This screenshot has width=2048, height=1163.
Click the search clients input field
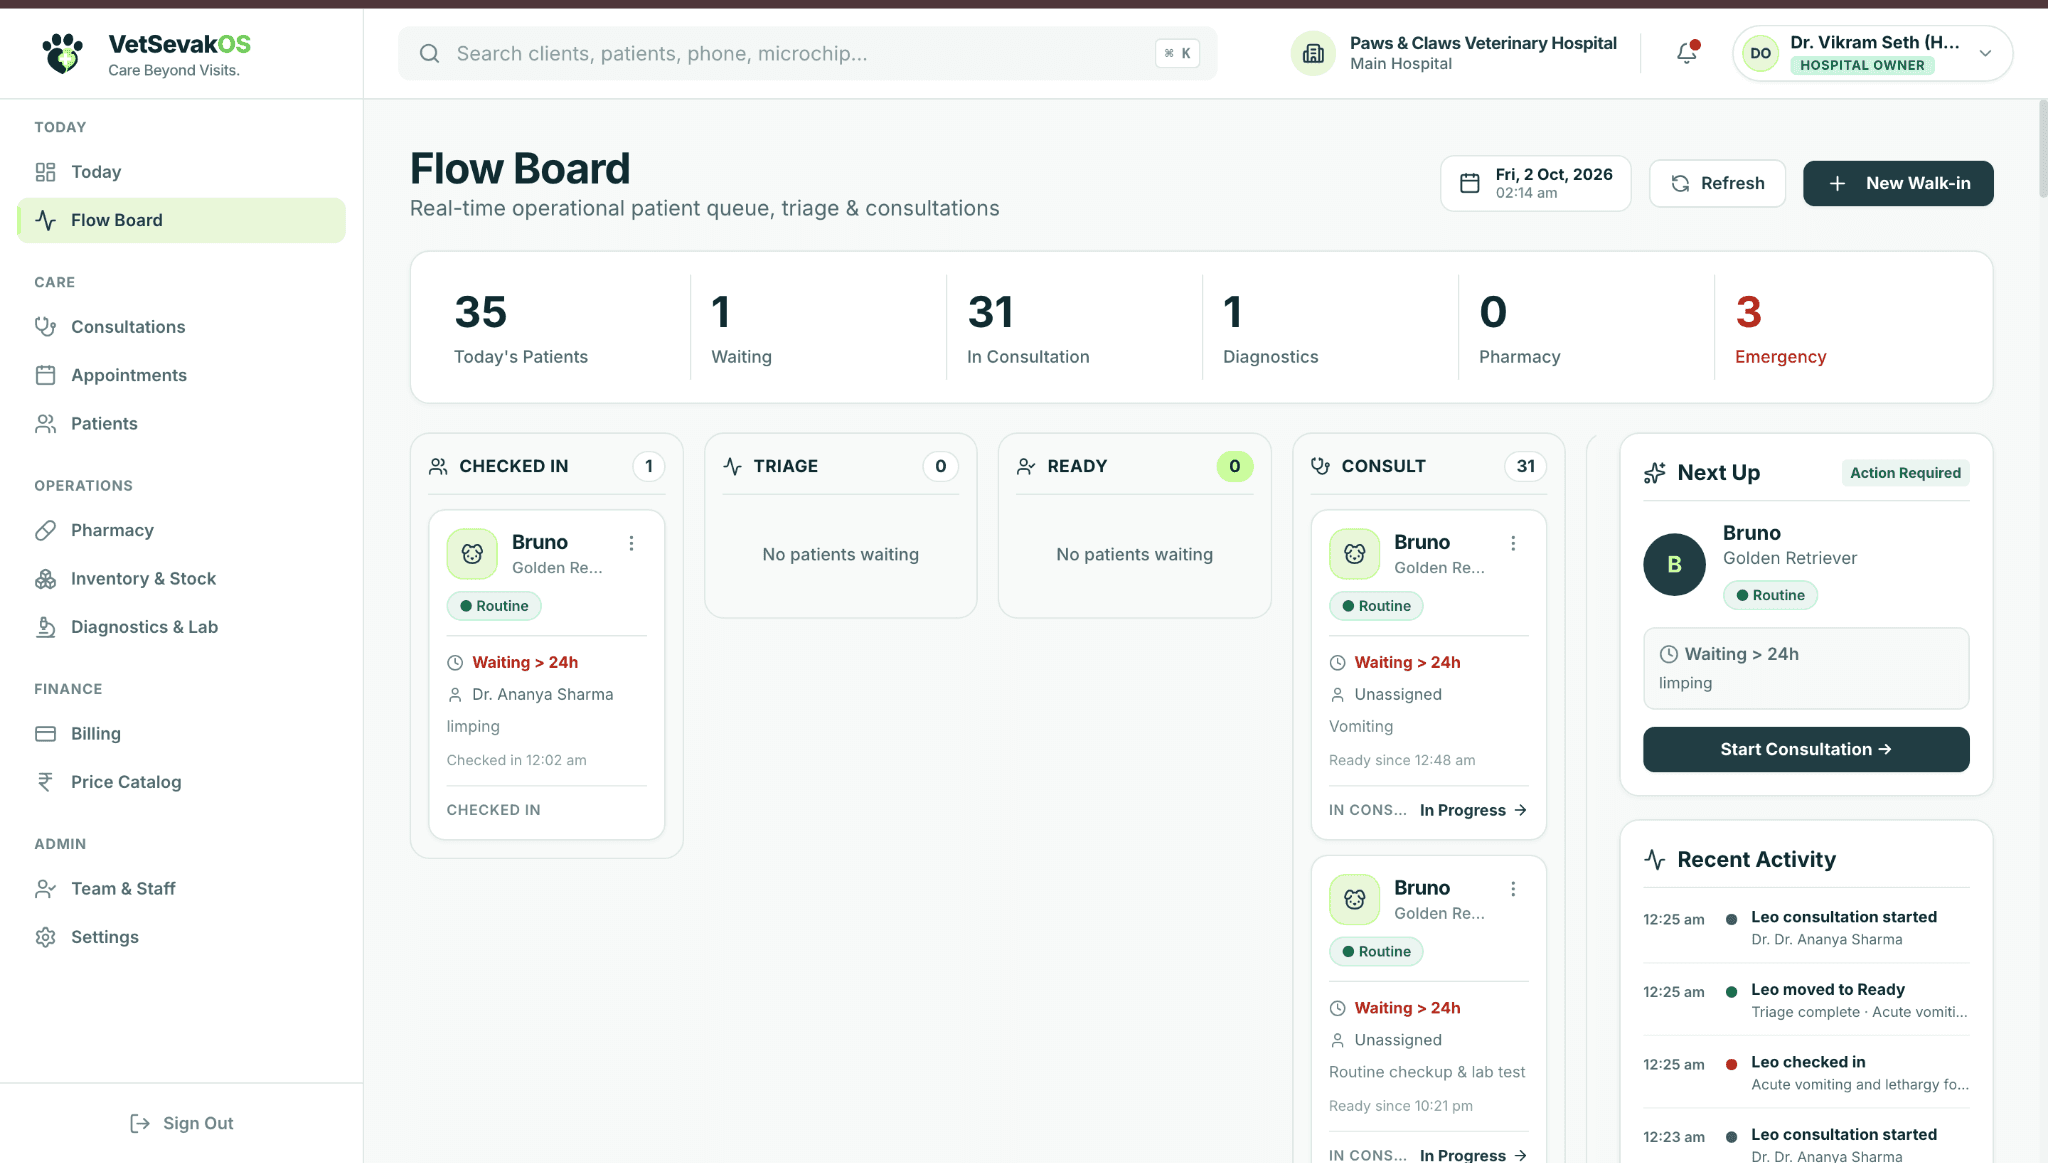(807, 53)
